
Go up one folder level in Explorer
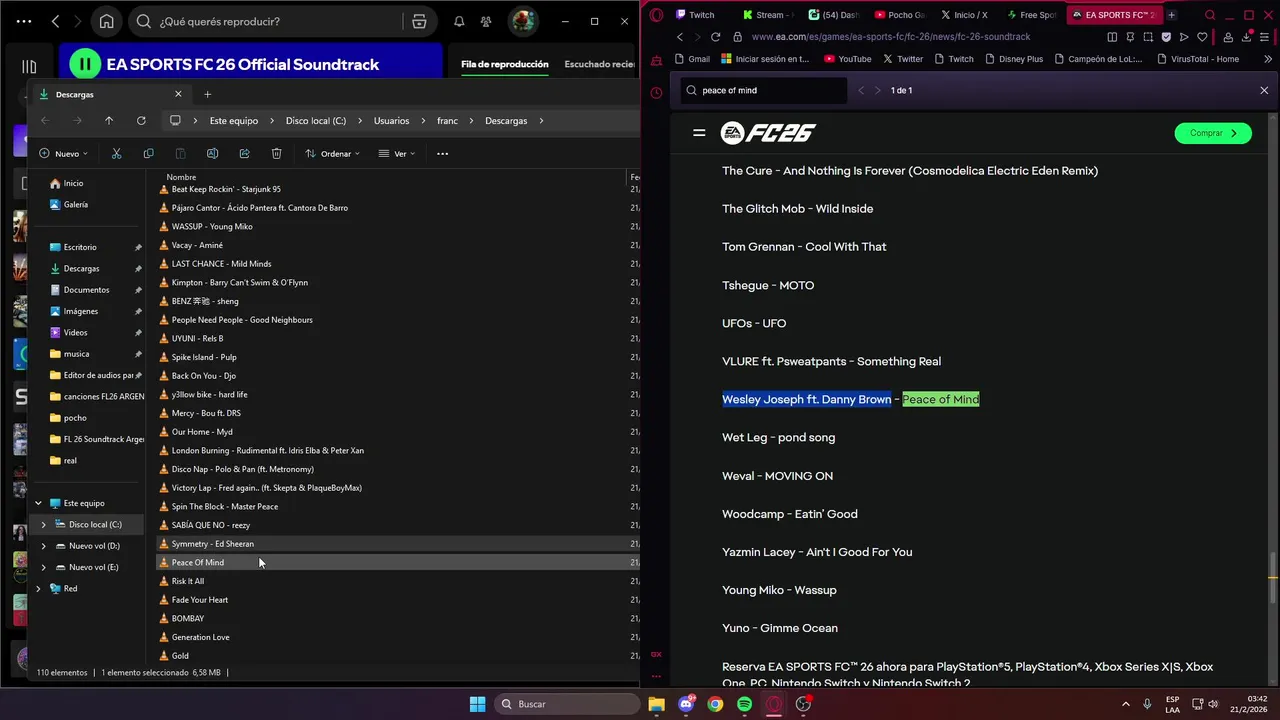tap(109, 120)
